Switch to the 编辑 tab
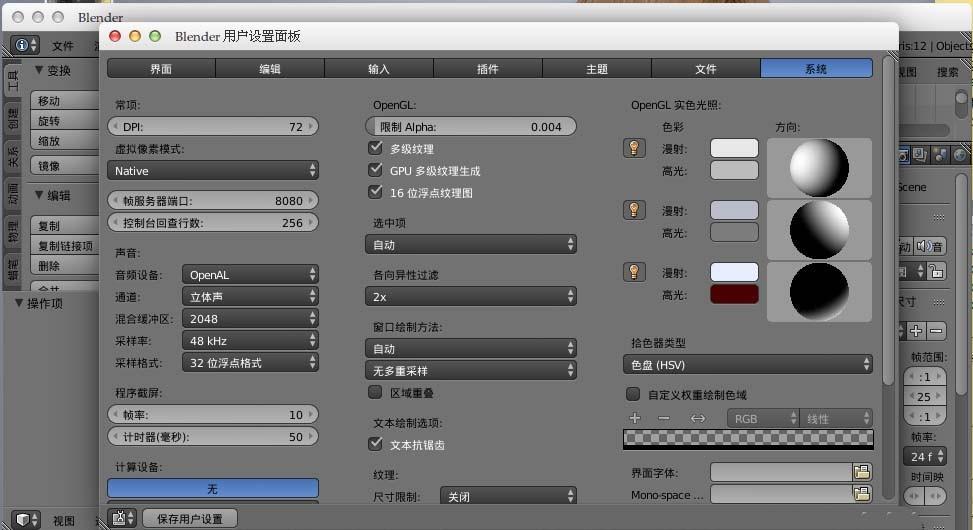 click(x=270, y=68)
